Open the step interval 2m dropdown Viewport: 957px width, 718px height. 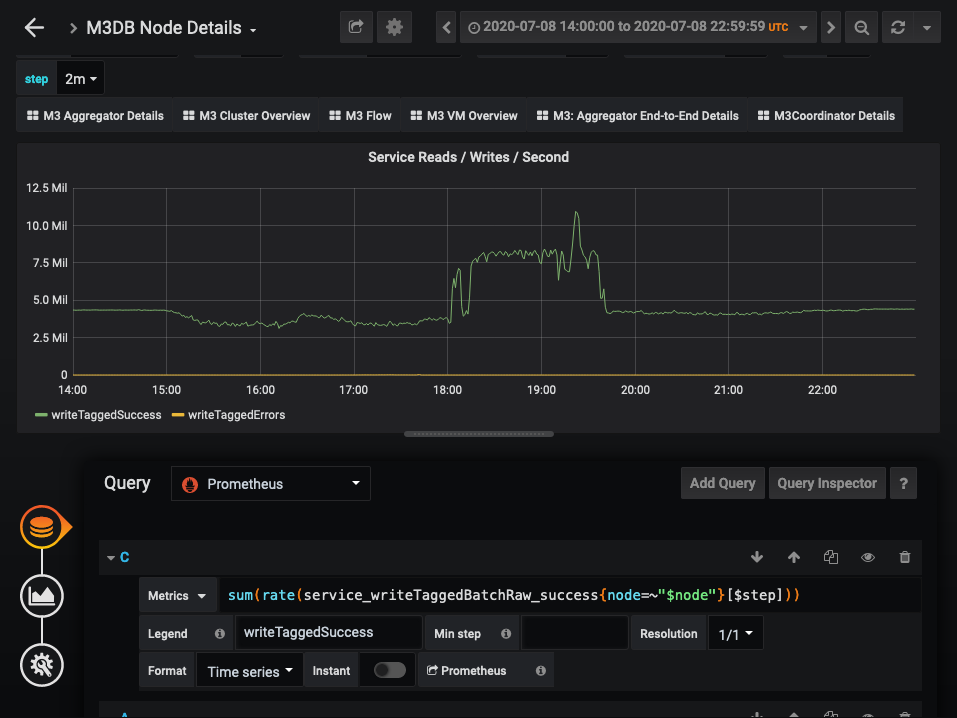81,78
